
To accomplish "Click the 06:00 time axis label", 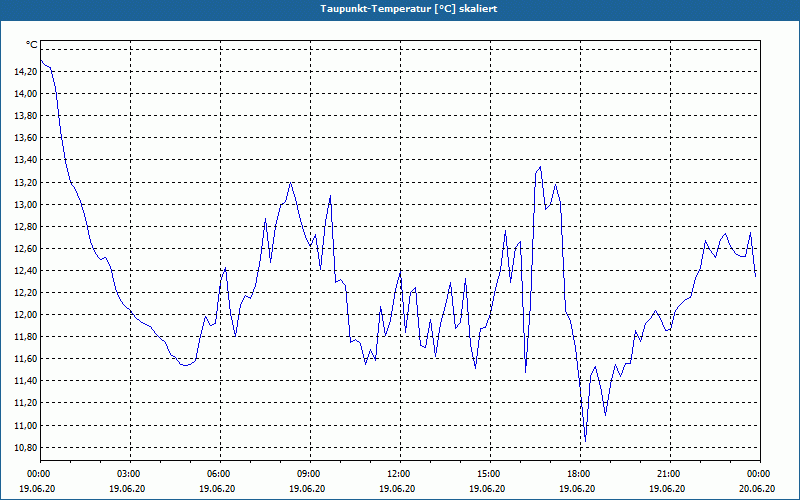I will click(x=220, y=474).
